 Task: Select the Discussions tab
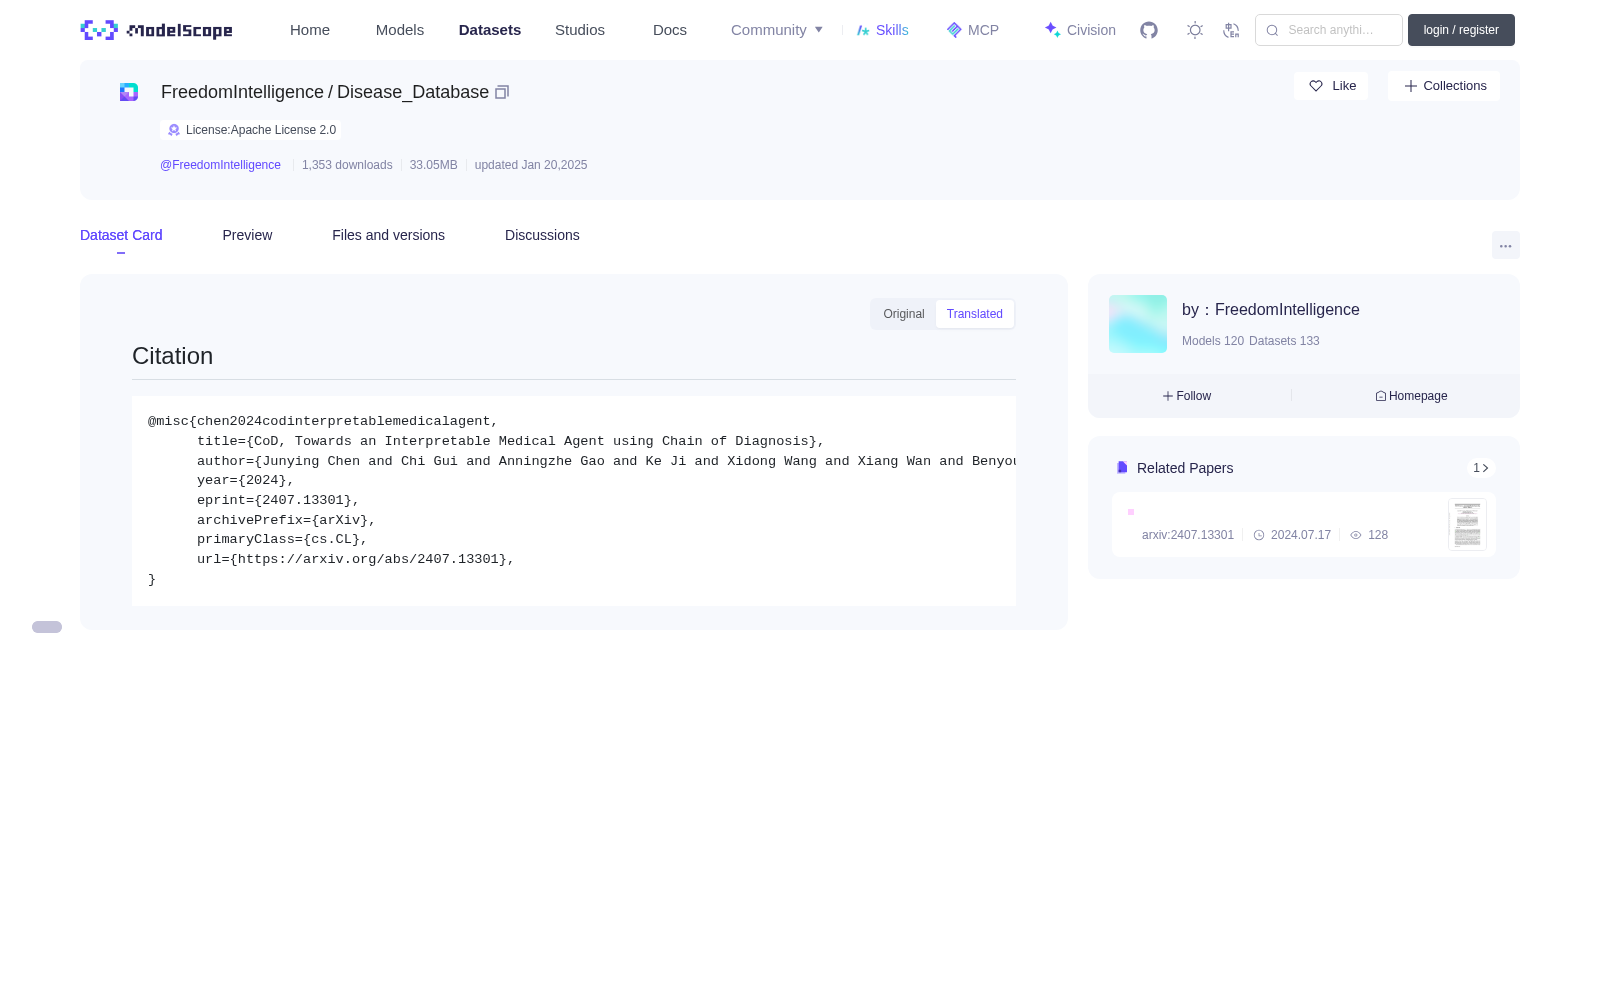coord(542,235)
